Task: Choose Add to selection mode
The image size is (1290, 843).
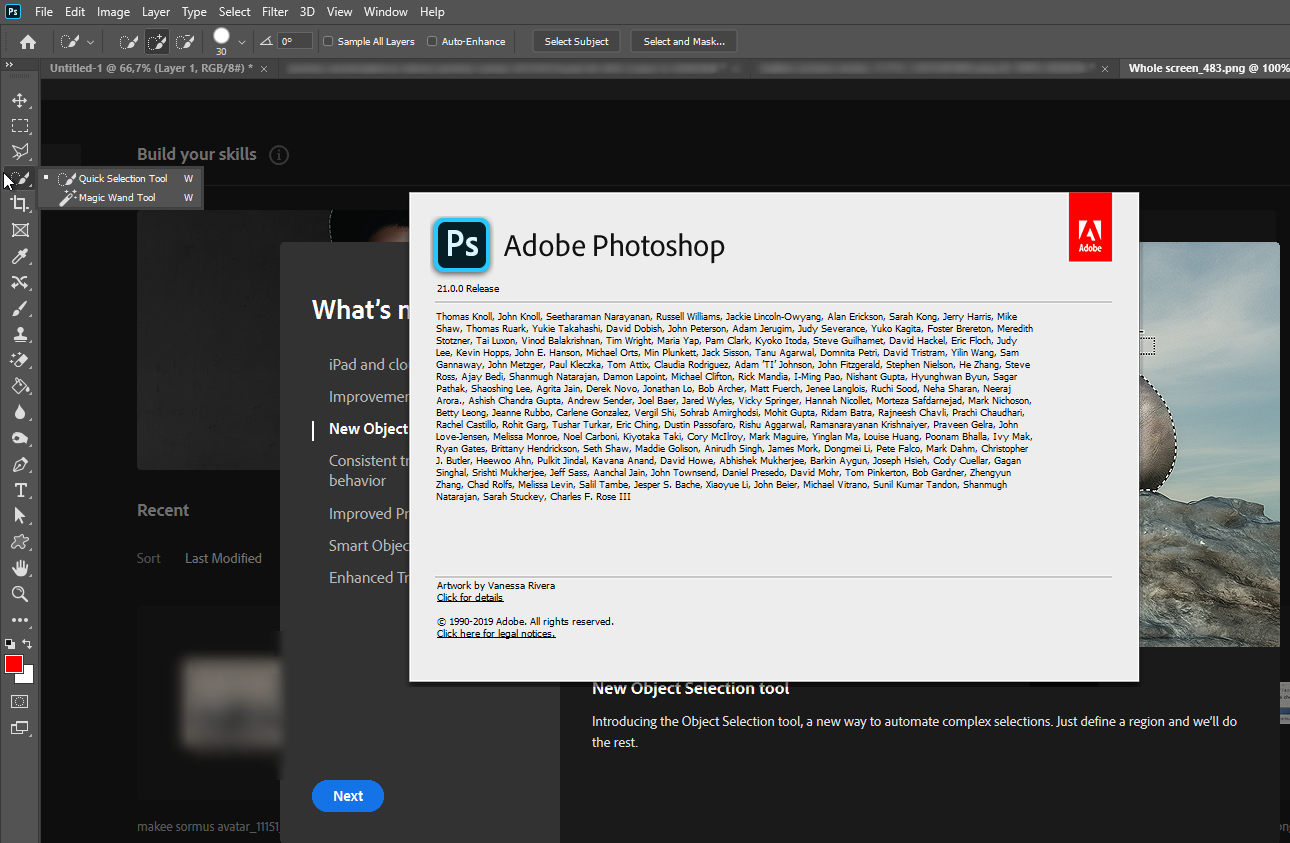Action: point(156,42)
